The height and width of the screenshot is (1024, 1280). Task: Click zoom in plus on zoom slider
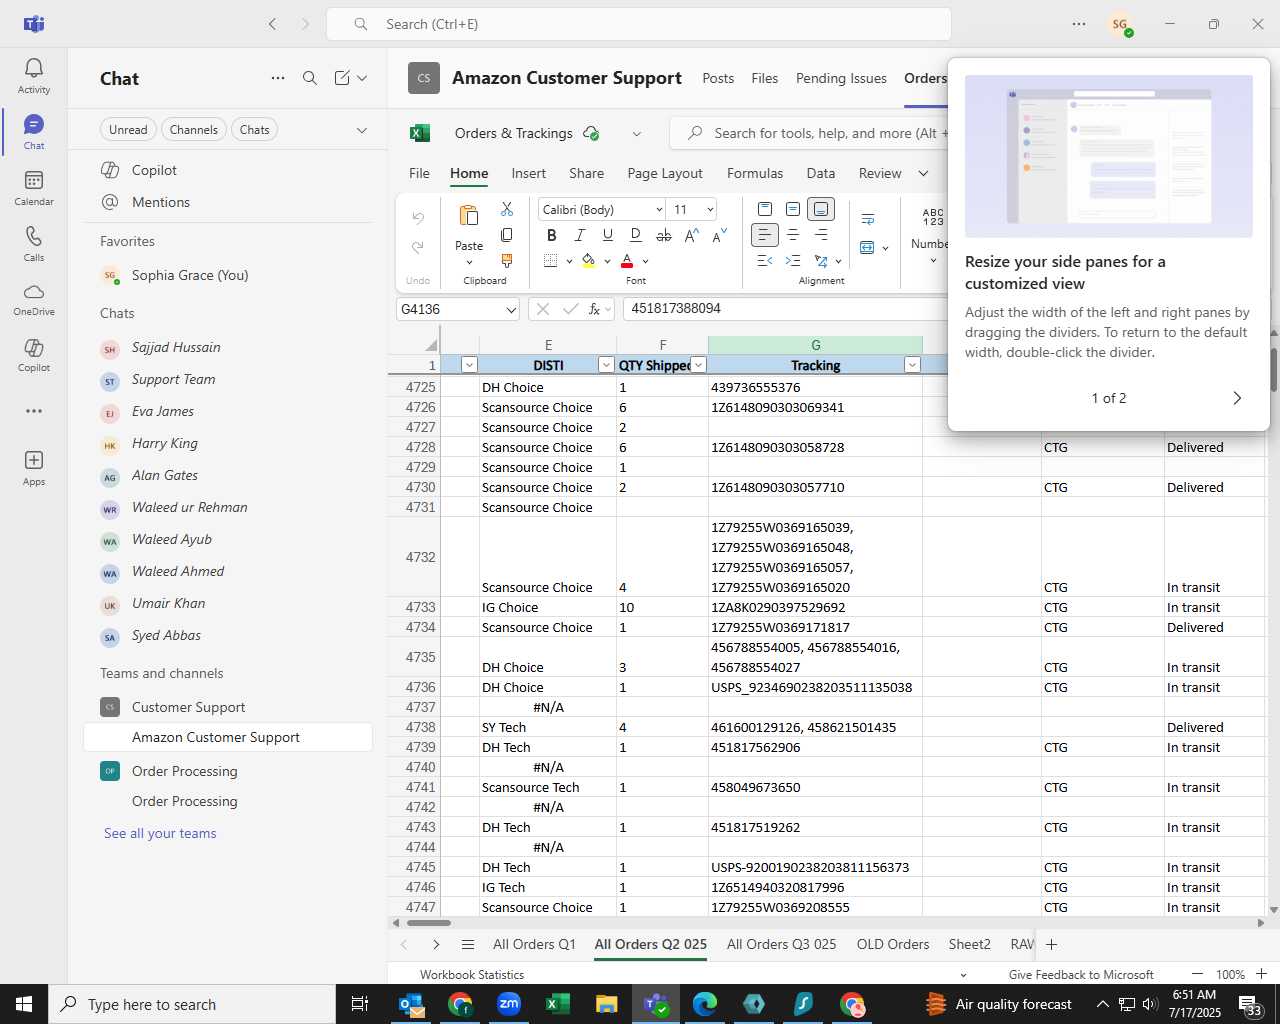pos(1261,974)
